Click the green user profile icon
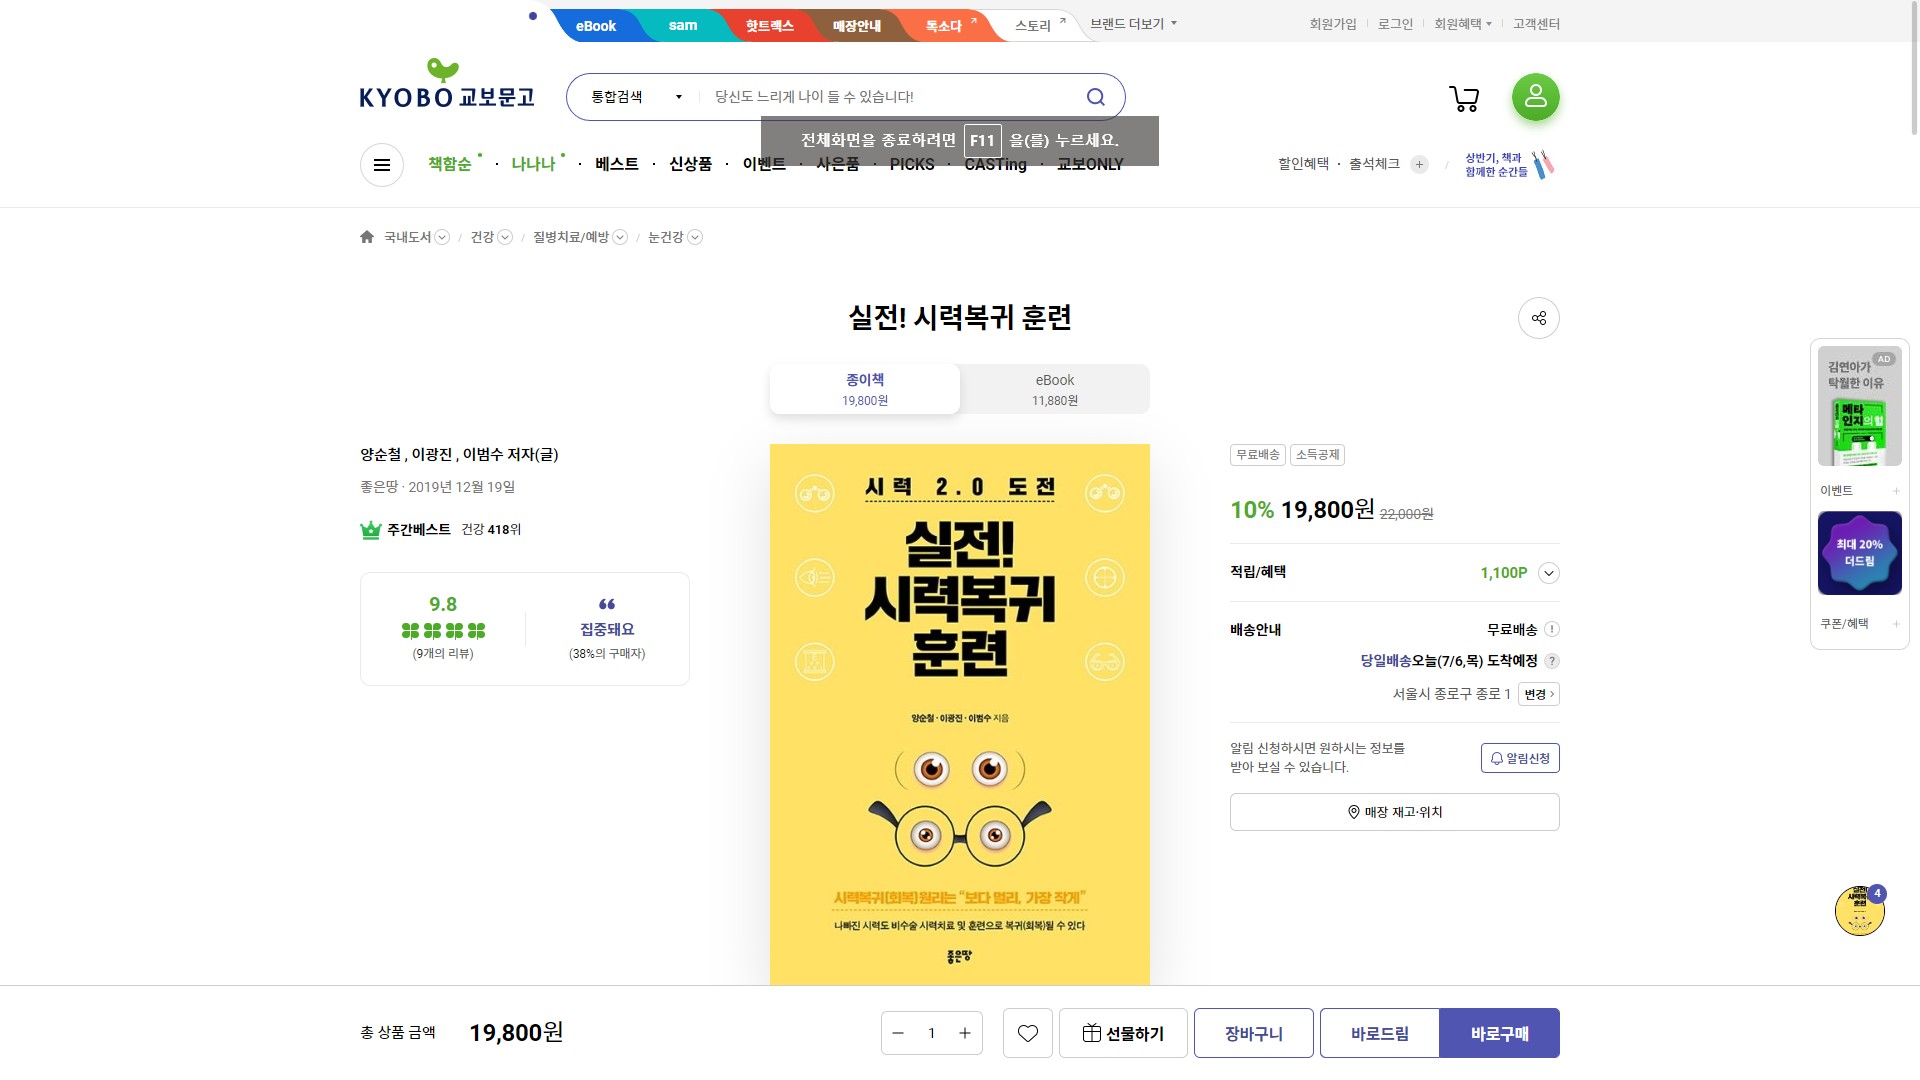This screenshot has height=1080, width=1920. [x=1535, y=97]
